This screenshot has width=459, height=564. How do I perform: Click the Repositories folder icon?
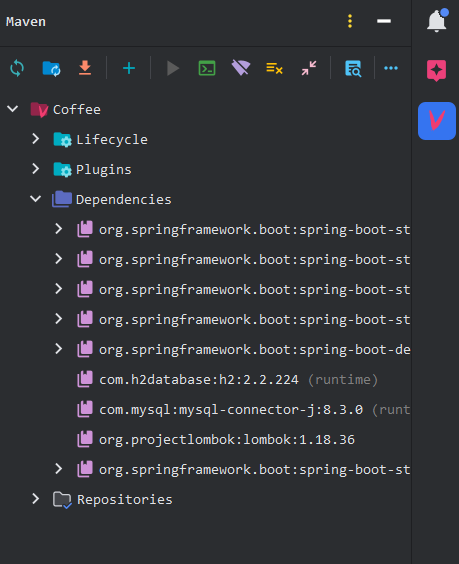[x=62, y=499]
